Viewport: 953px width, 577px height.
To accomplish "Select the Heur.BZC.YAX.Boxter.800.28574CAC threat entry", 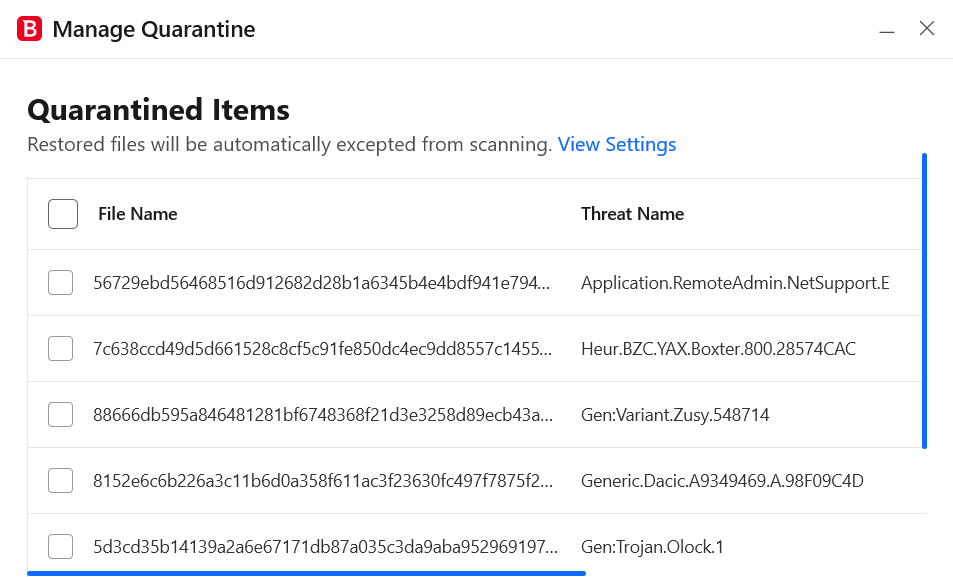I will point(718,349).
